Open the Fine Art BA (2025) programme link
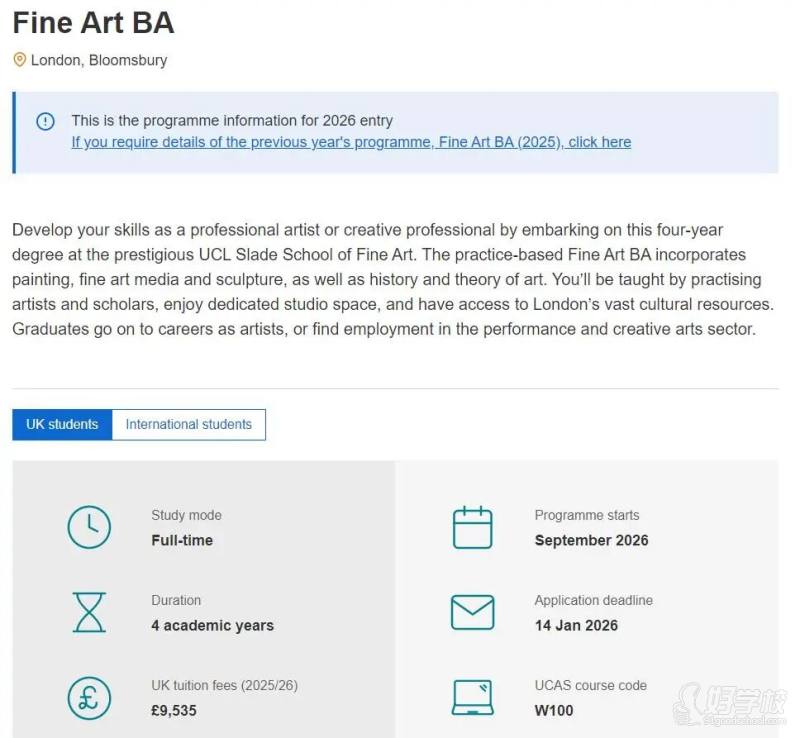 [x=351, y=142]
